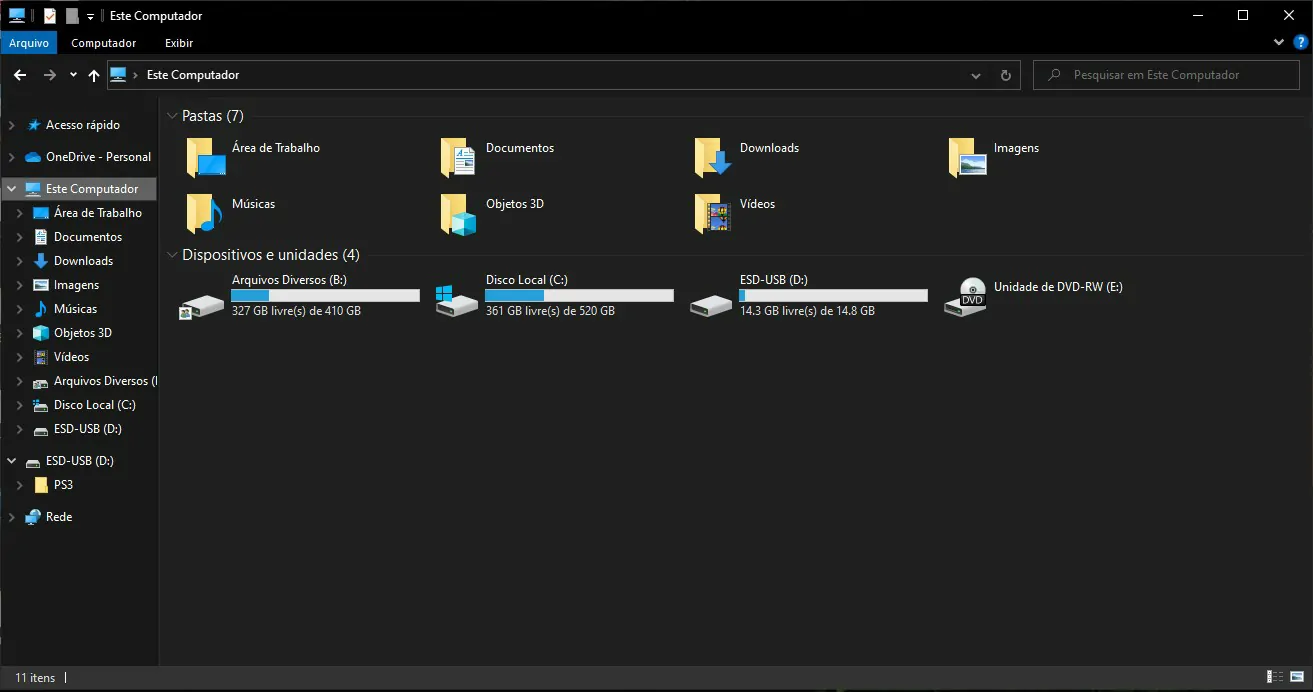The width and height of the screenshot is (1313, 692).
Task: Refresh the Este Computador view
Action: coord(1006,75)
